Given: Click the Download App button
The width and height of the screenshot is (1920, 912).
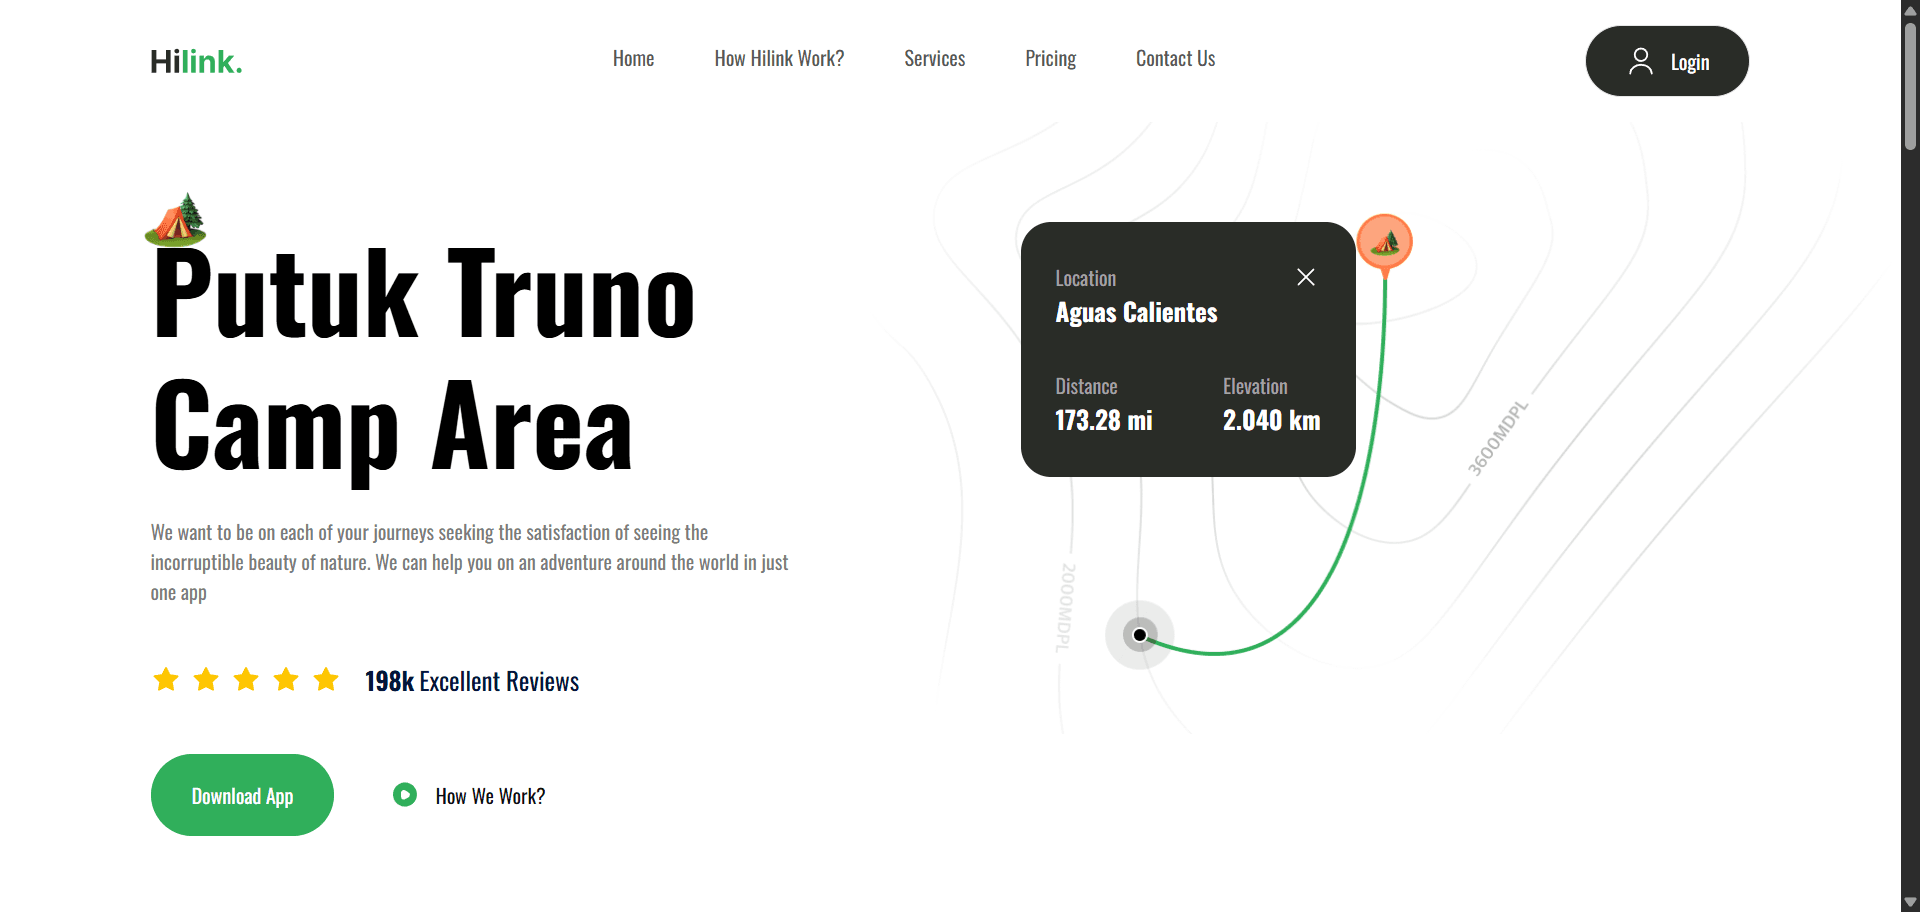Looking at the screenshot, I should point(242,795).
